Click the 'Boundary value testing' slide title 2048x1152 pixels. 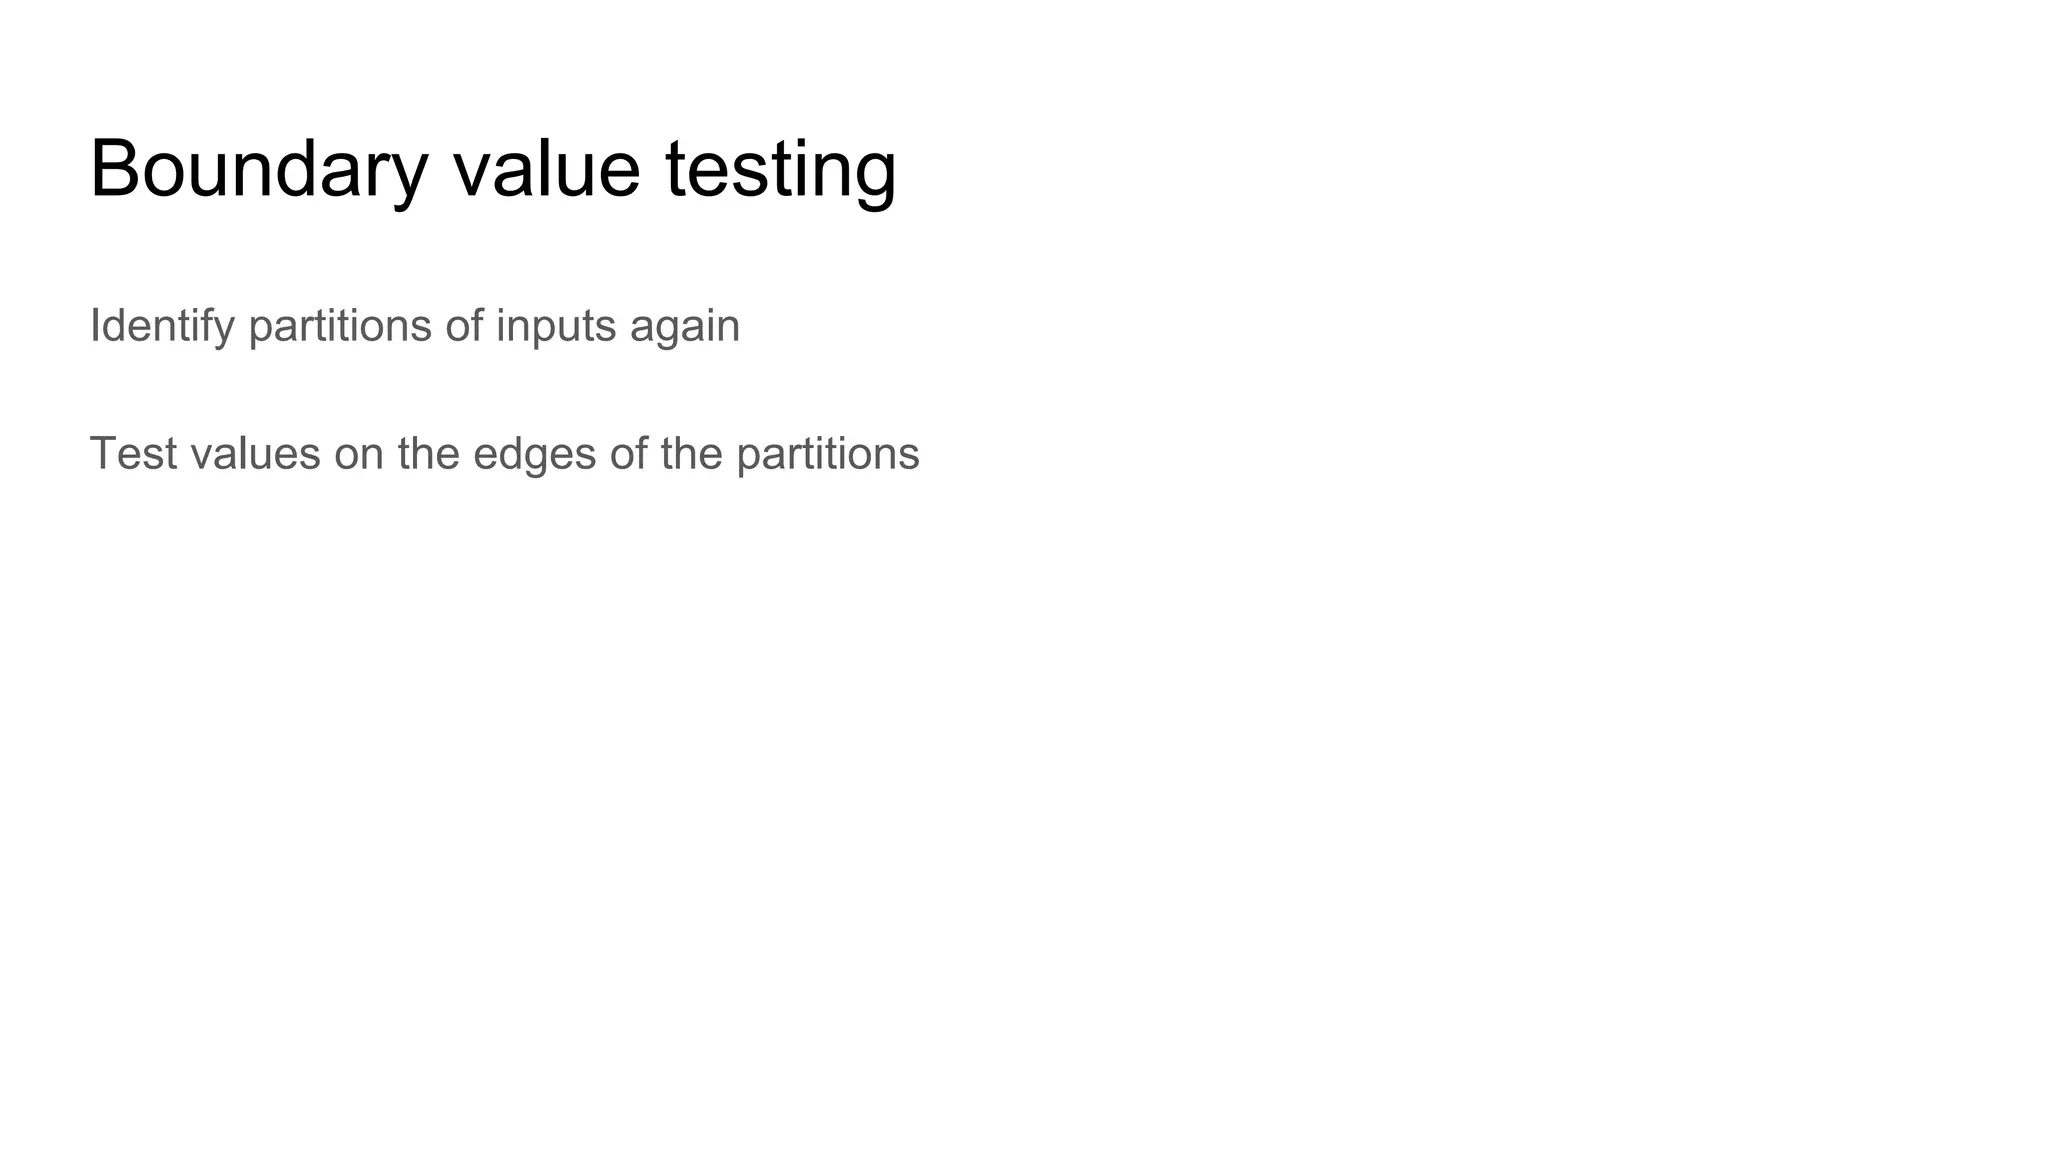pos(493,168)
